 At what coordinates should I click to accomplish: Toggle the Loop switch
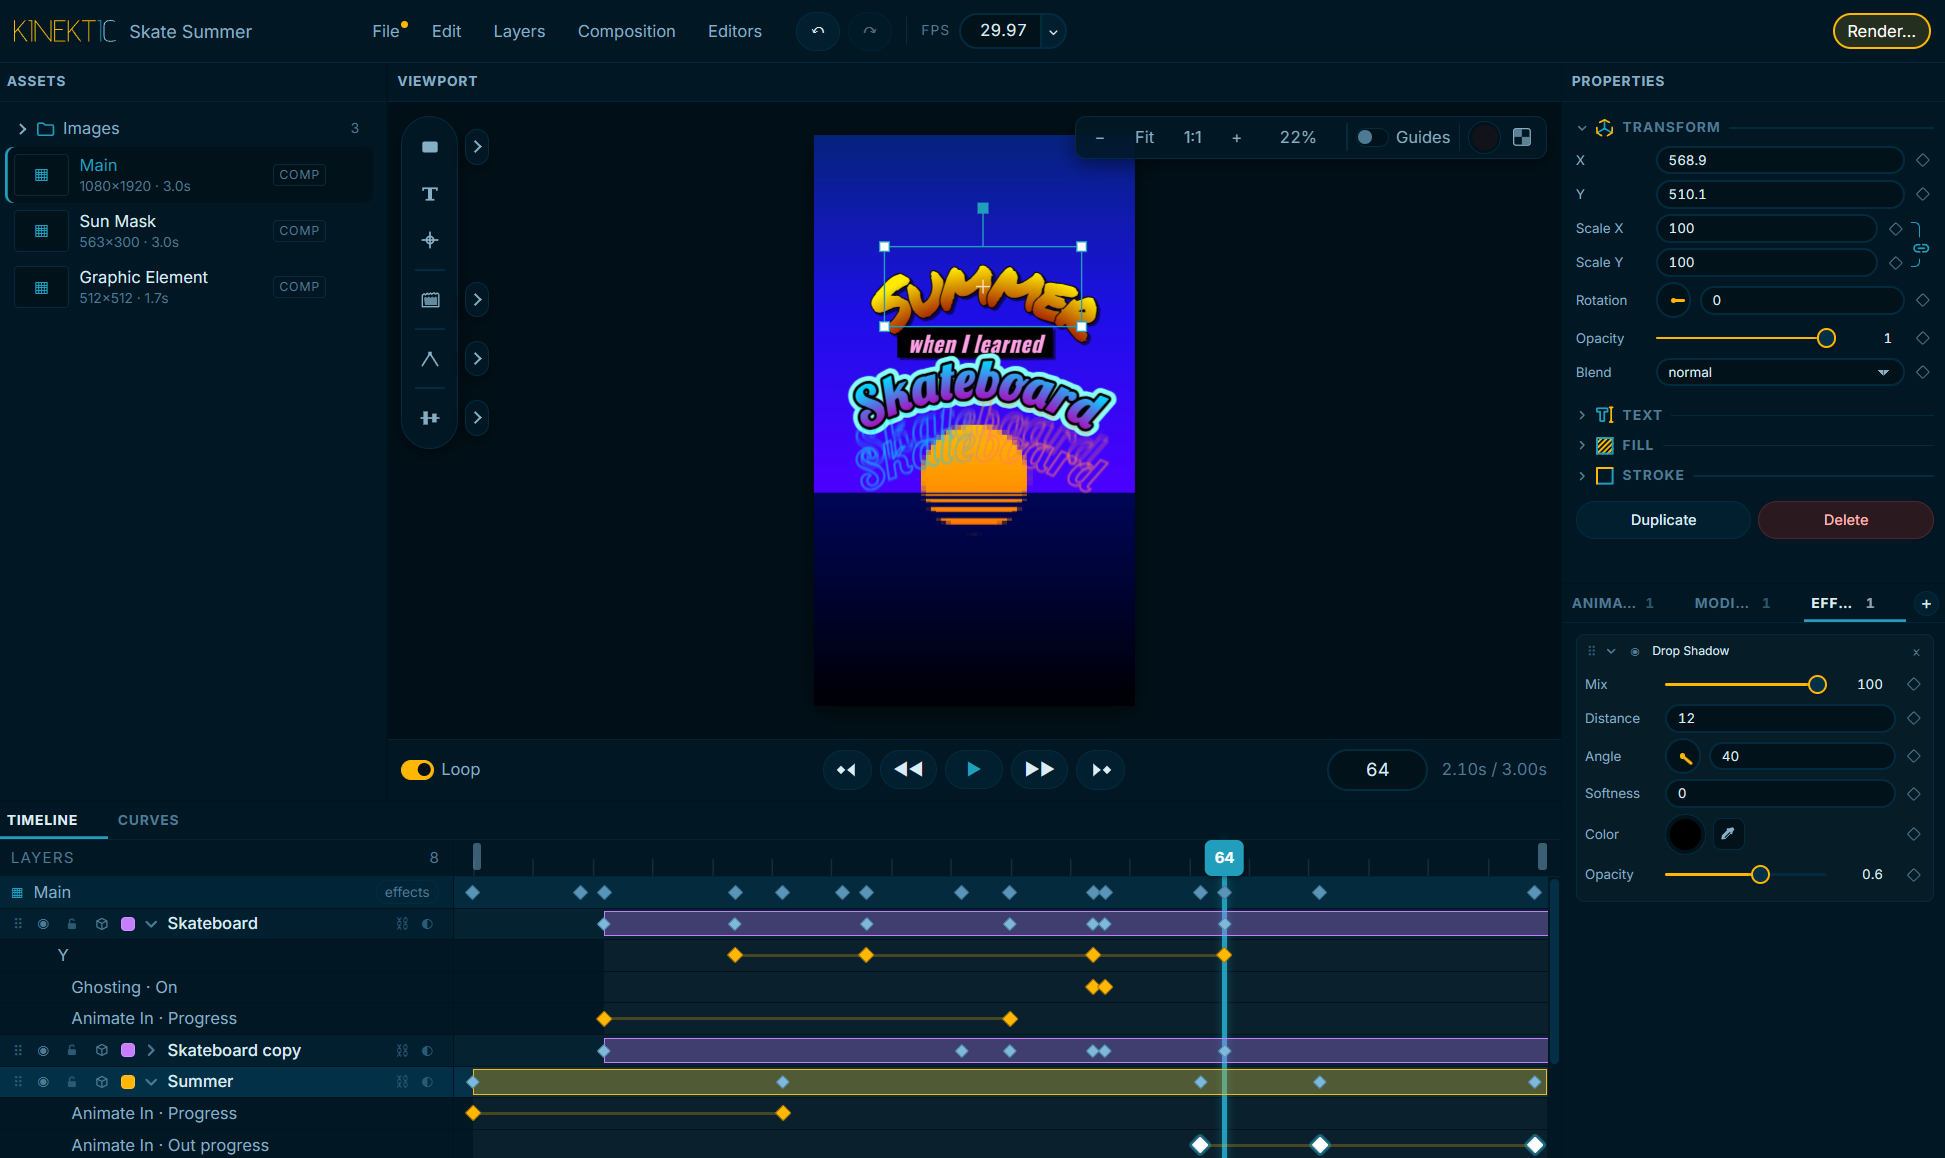(417, 769)
